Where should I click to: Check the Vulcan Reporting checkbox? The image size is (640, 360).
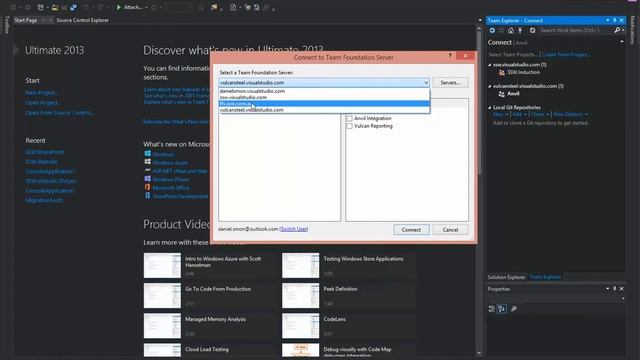[x=349, y=126]
